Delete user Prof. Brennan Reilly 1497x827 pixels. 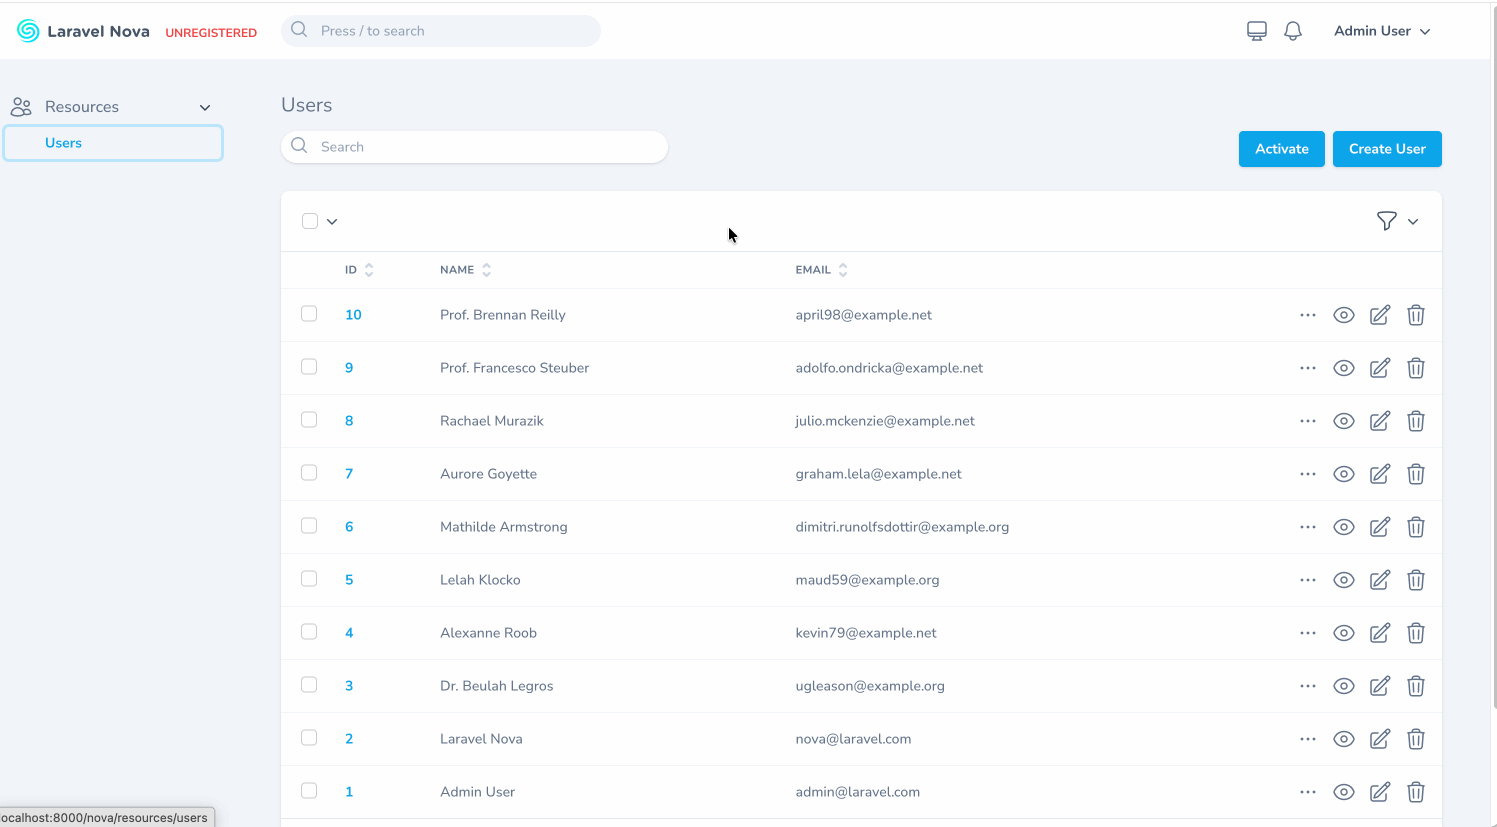(x=1416, y=315)
